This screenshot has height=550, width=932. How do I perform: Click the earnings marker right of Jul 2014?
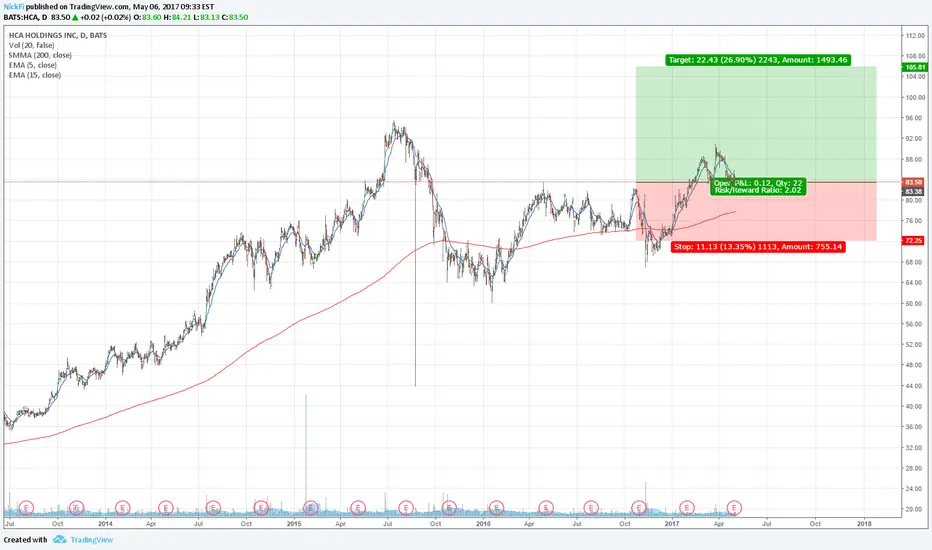click(213, 507)
